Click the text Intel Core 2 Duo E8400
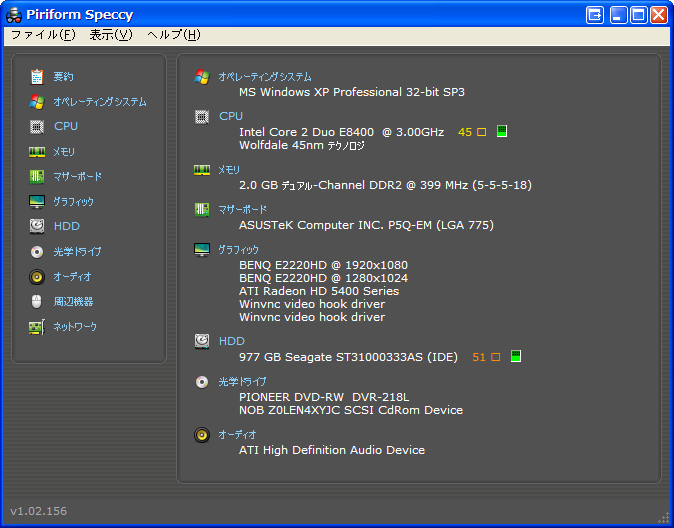The height and width of the screenshot is (528, 674). 306,132
